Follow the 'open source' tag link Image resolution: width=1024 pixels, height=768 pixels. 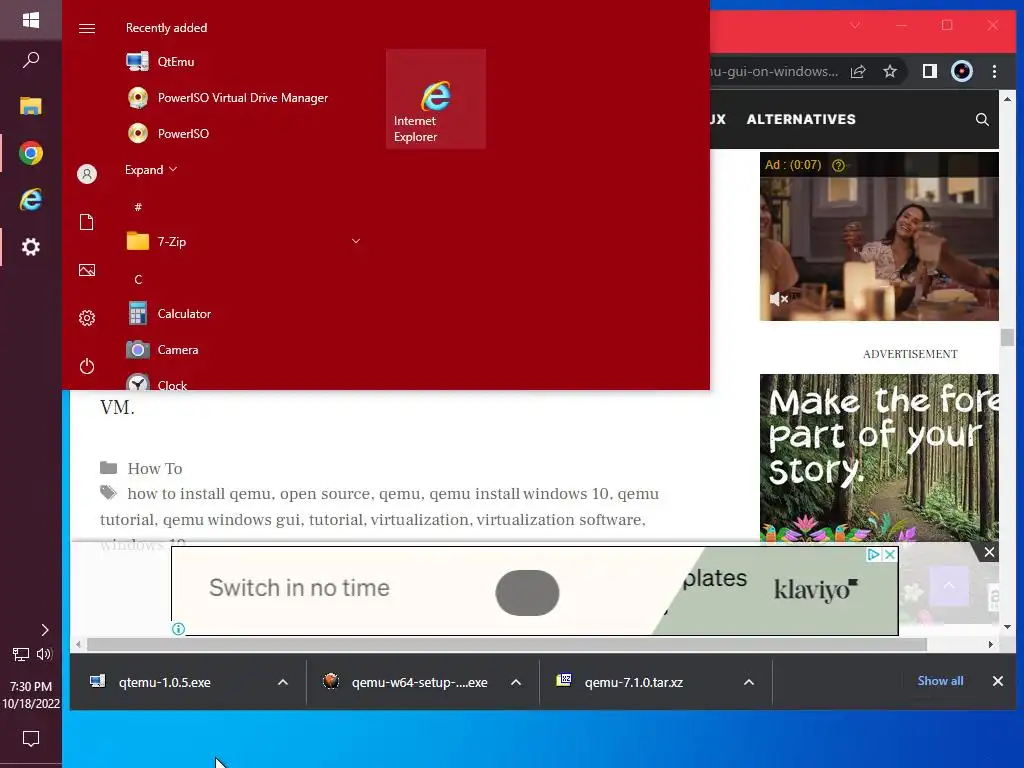(325, 494)
